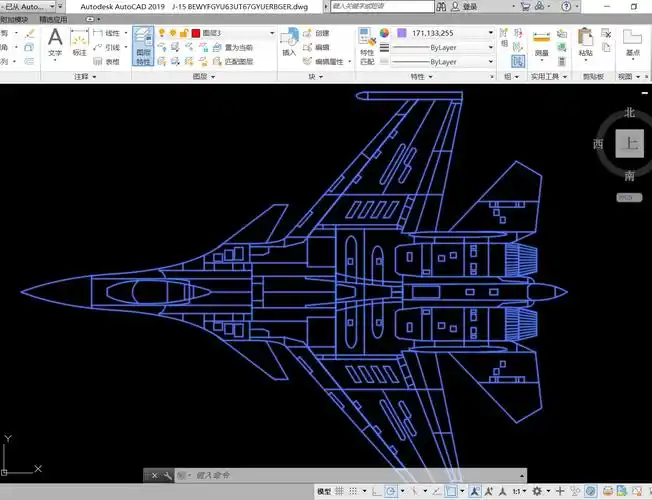The width and height of the screenshot is (652, 500).
Task: Click ViewCube 北 north compass label
Action: [630, 113]
